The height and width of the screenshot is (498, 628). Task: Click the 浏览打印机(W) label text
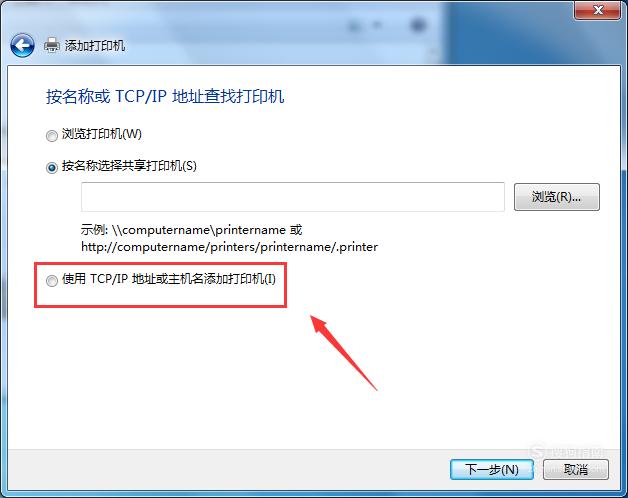point(102,134)
